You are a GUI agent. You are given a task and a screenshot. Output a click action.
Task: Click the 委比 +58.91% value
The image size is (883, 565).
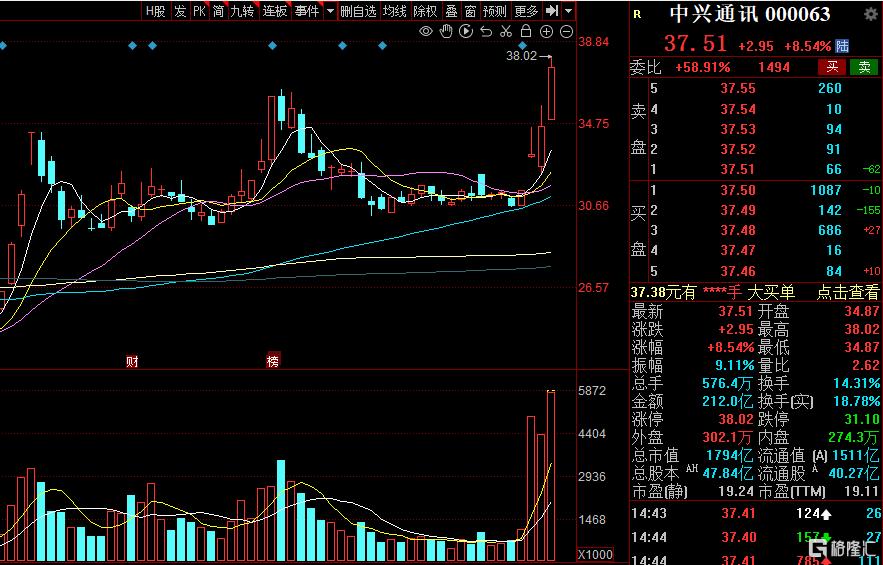(702, 68)
